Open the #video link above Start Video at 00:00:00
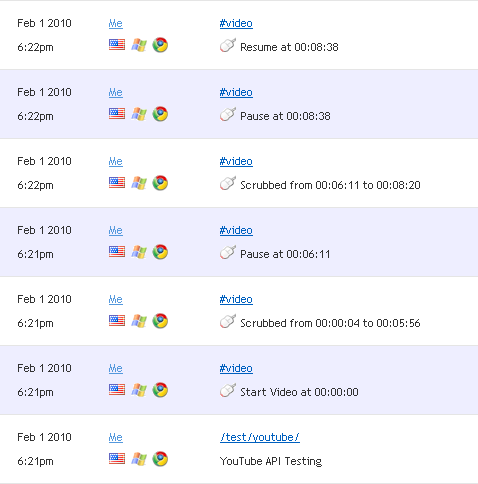This screenshot has height=484, width=478. [x=236, y=368]
